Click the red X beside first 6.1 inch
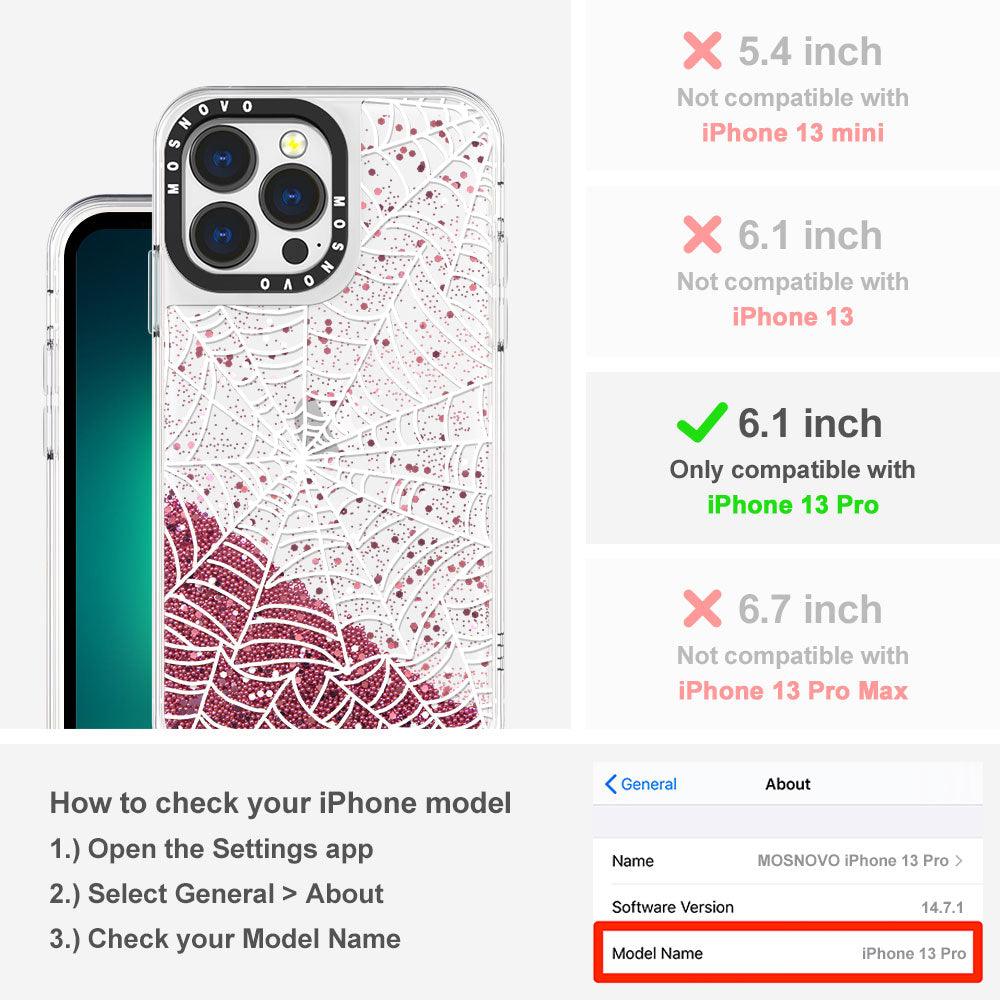 702,234
